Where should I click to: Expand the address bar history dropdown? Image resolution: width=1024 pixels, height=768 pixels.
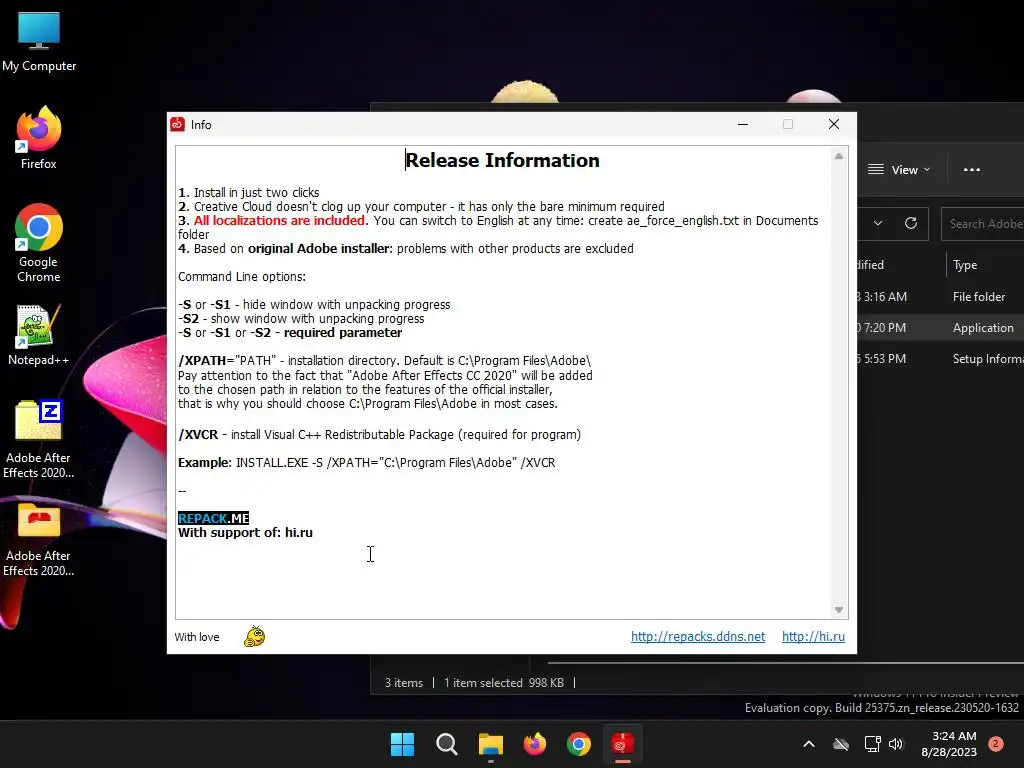click(x=878, y=223)
